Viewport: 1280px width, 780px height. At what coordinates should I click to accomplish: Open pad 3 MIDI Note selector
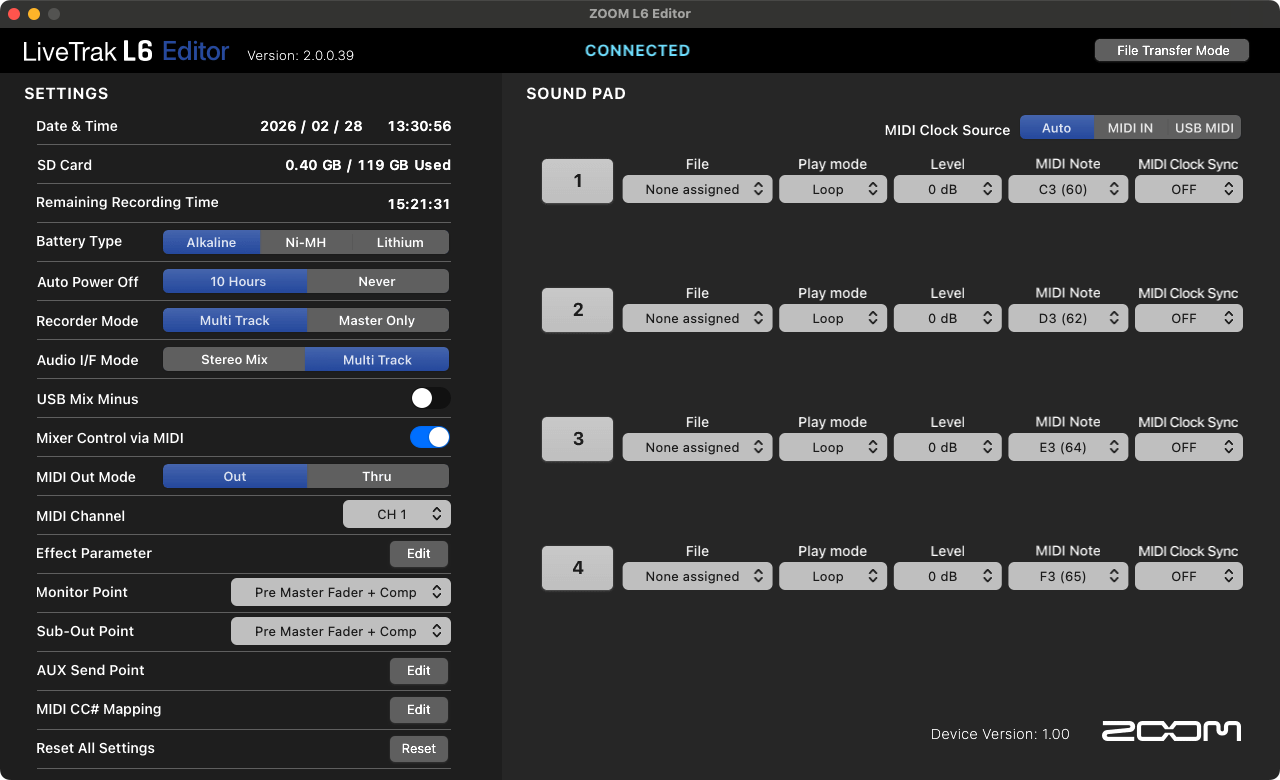tap(1068, 448)
